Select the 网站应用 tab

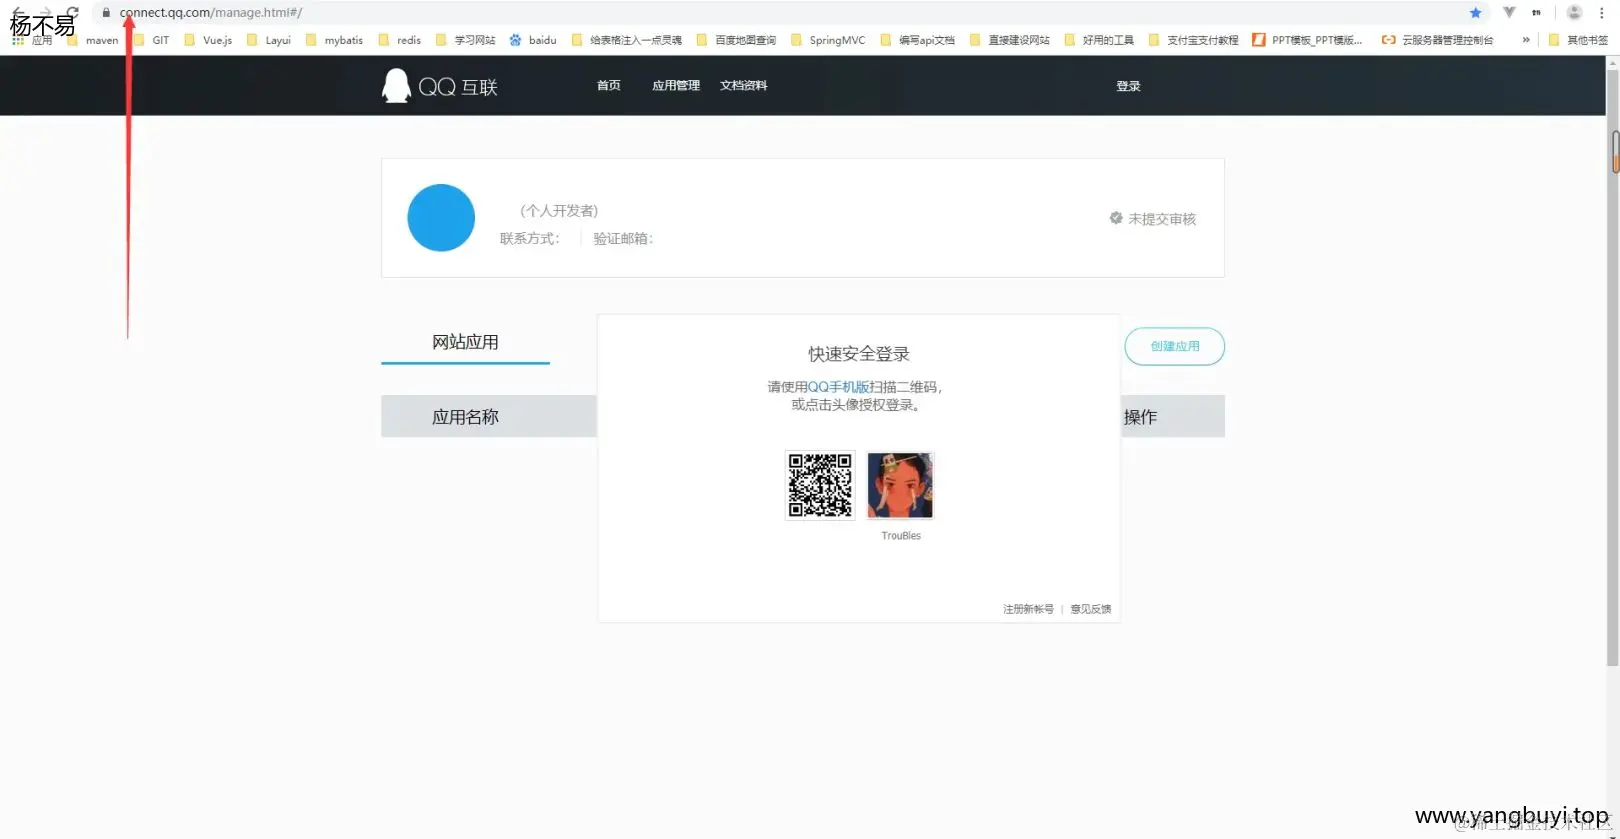(x=465, y=343)
